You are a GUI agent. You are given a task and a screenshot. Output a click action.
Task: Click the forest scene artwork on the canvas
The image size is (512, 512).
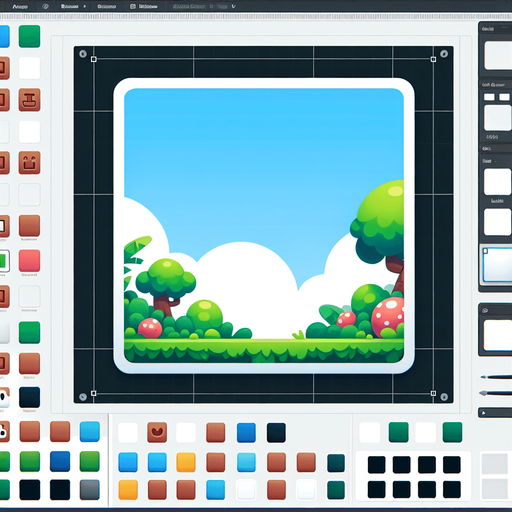tap(264, 226)
